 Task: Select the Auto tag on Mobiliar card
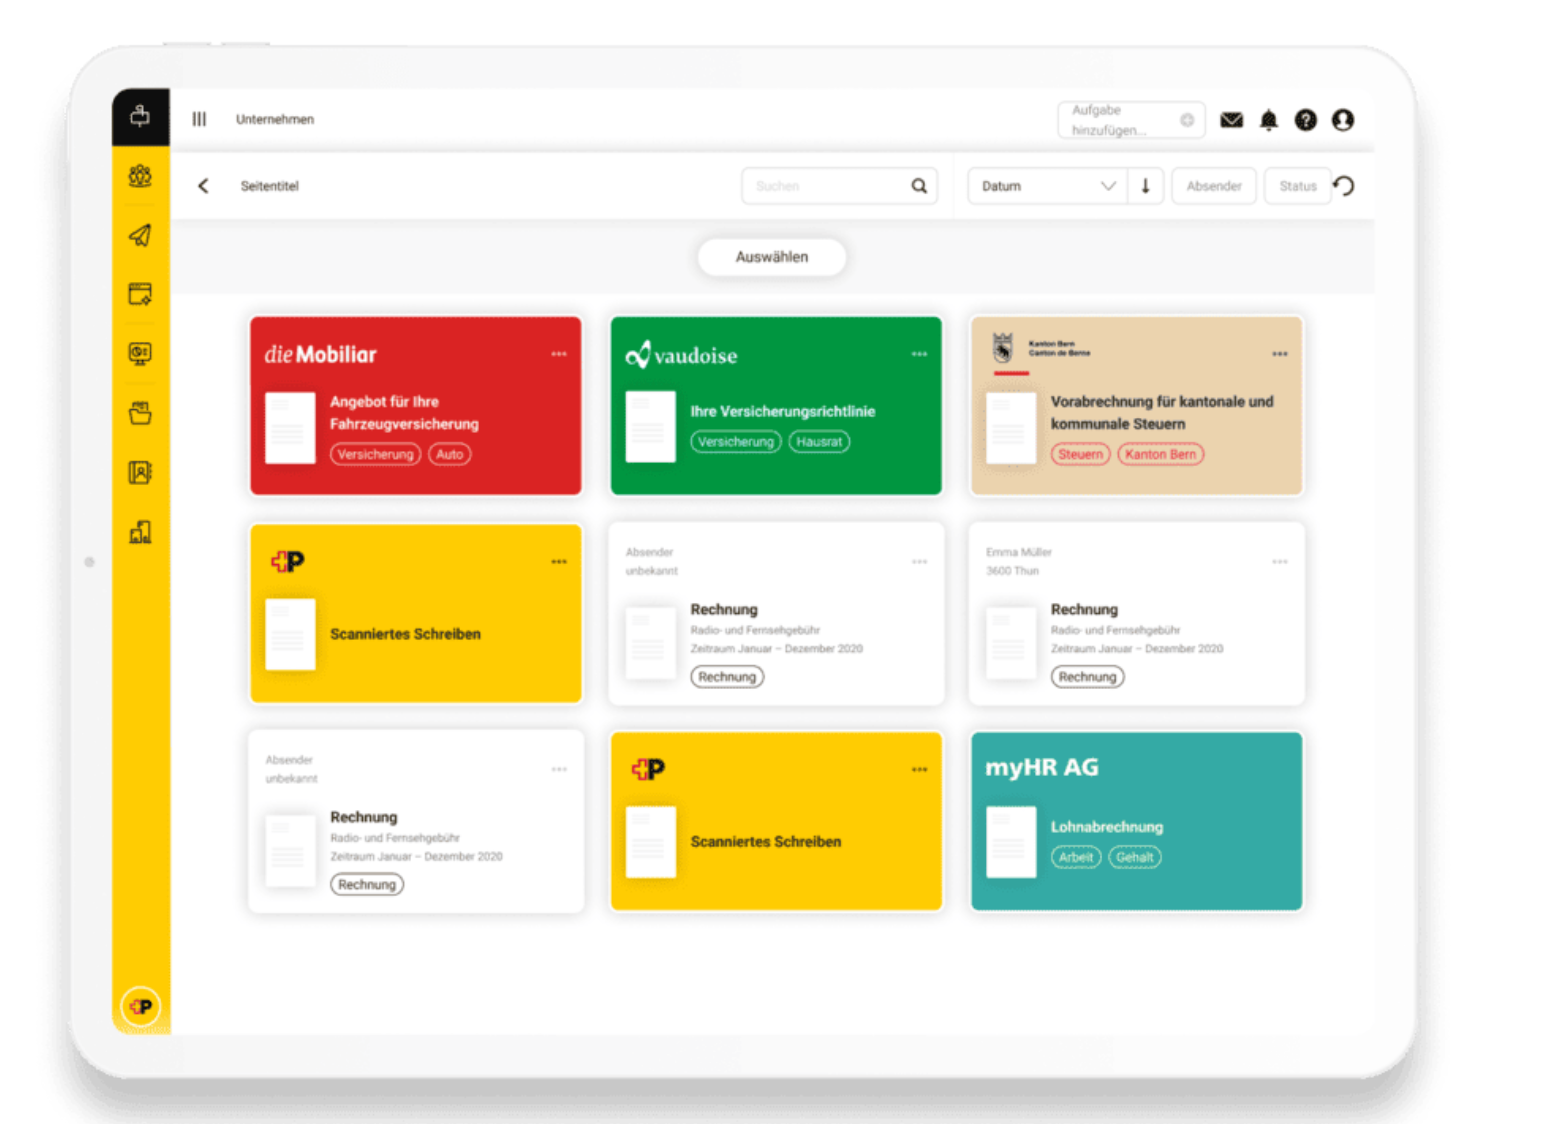[x=450, y=454]
